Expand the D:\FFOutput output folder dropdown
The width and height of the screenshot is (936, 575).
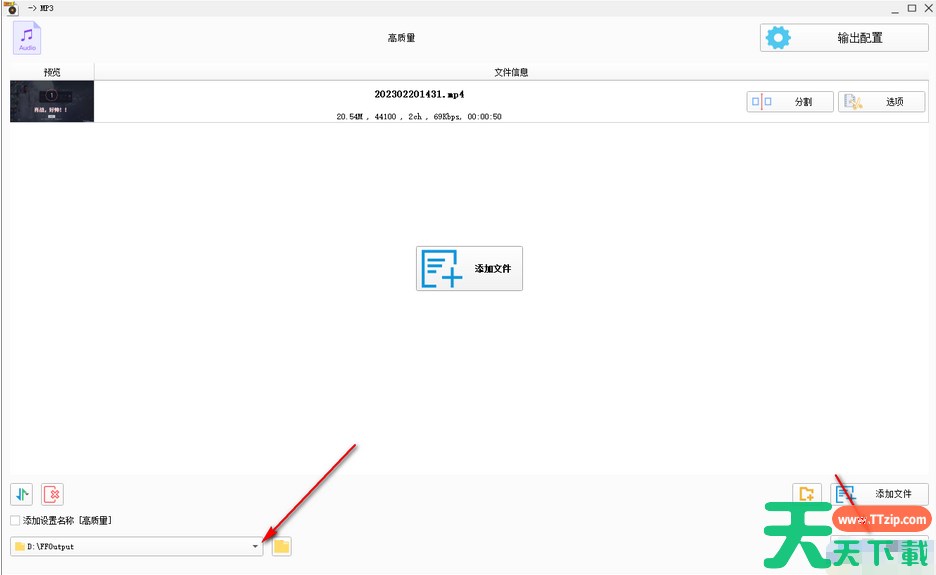255,547
